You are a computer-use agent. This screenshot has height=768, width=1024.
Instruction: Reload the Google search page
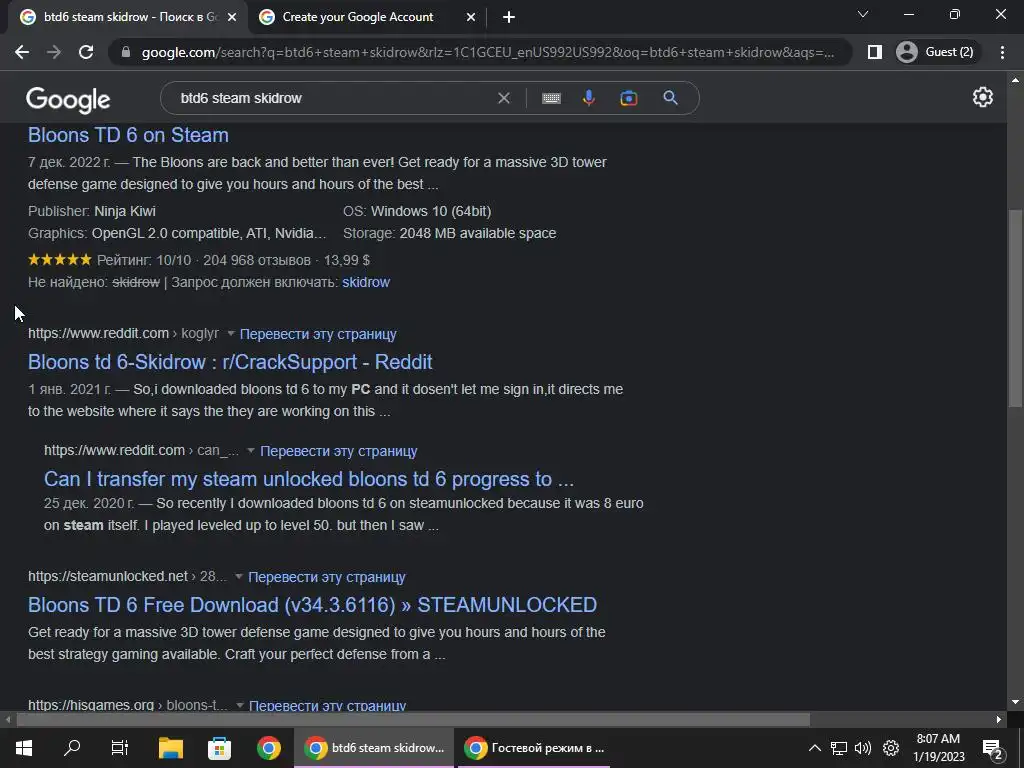click(86, 52)
